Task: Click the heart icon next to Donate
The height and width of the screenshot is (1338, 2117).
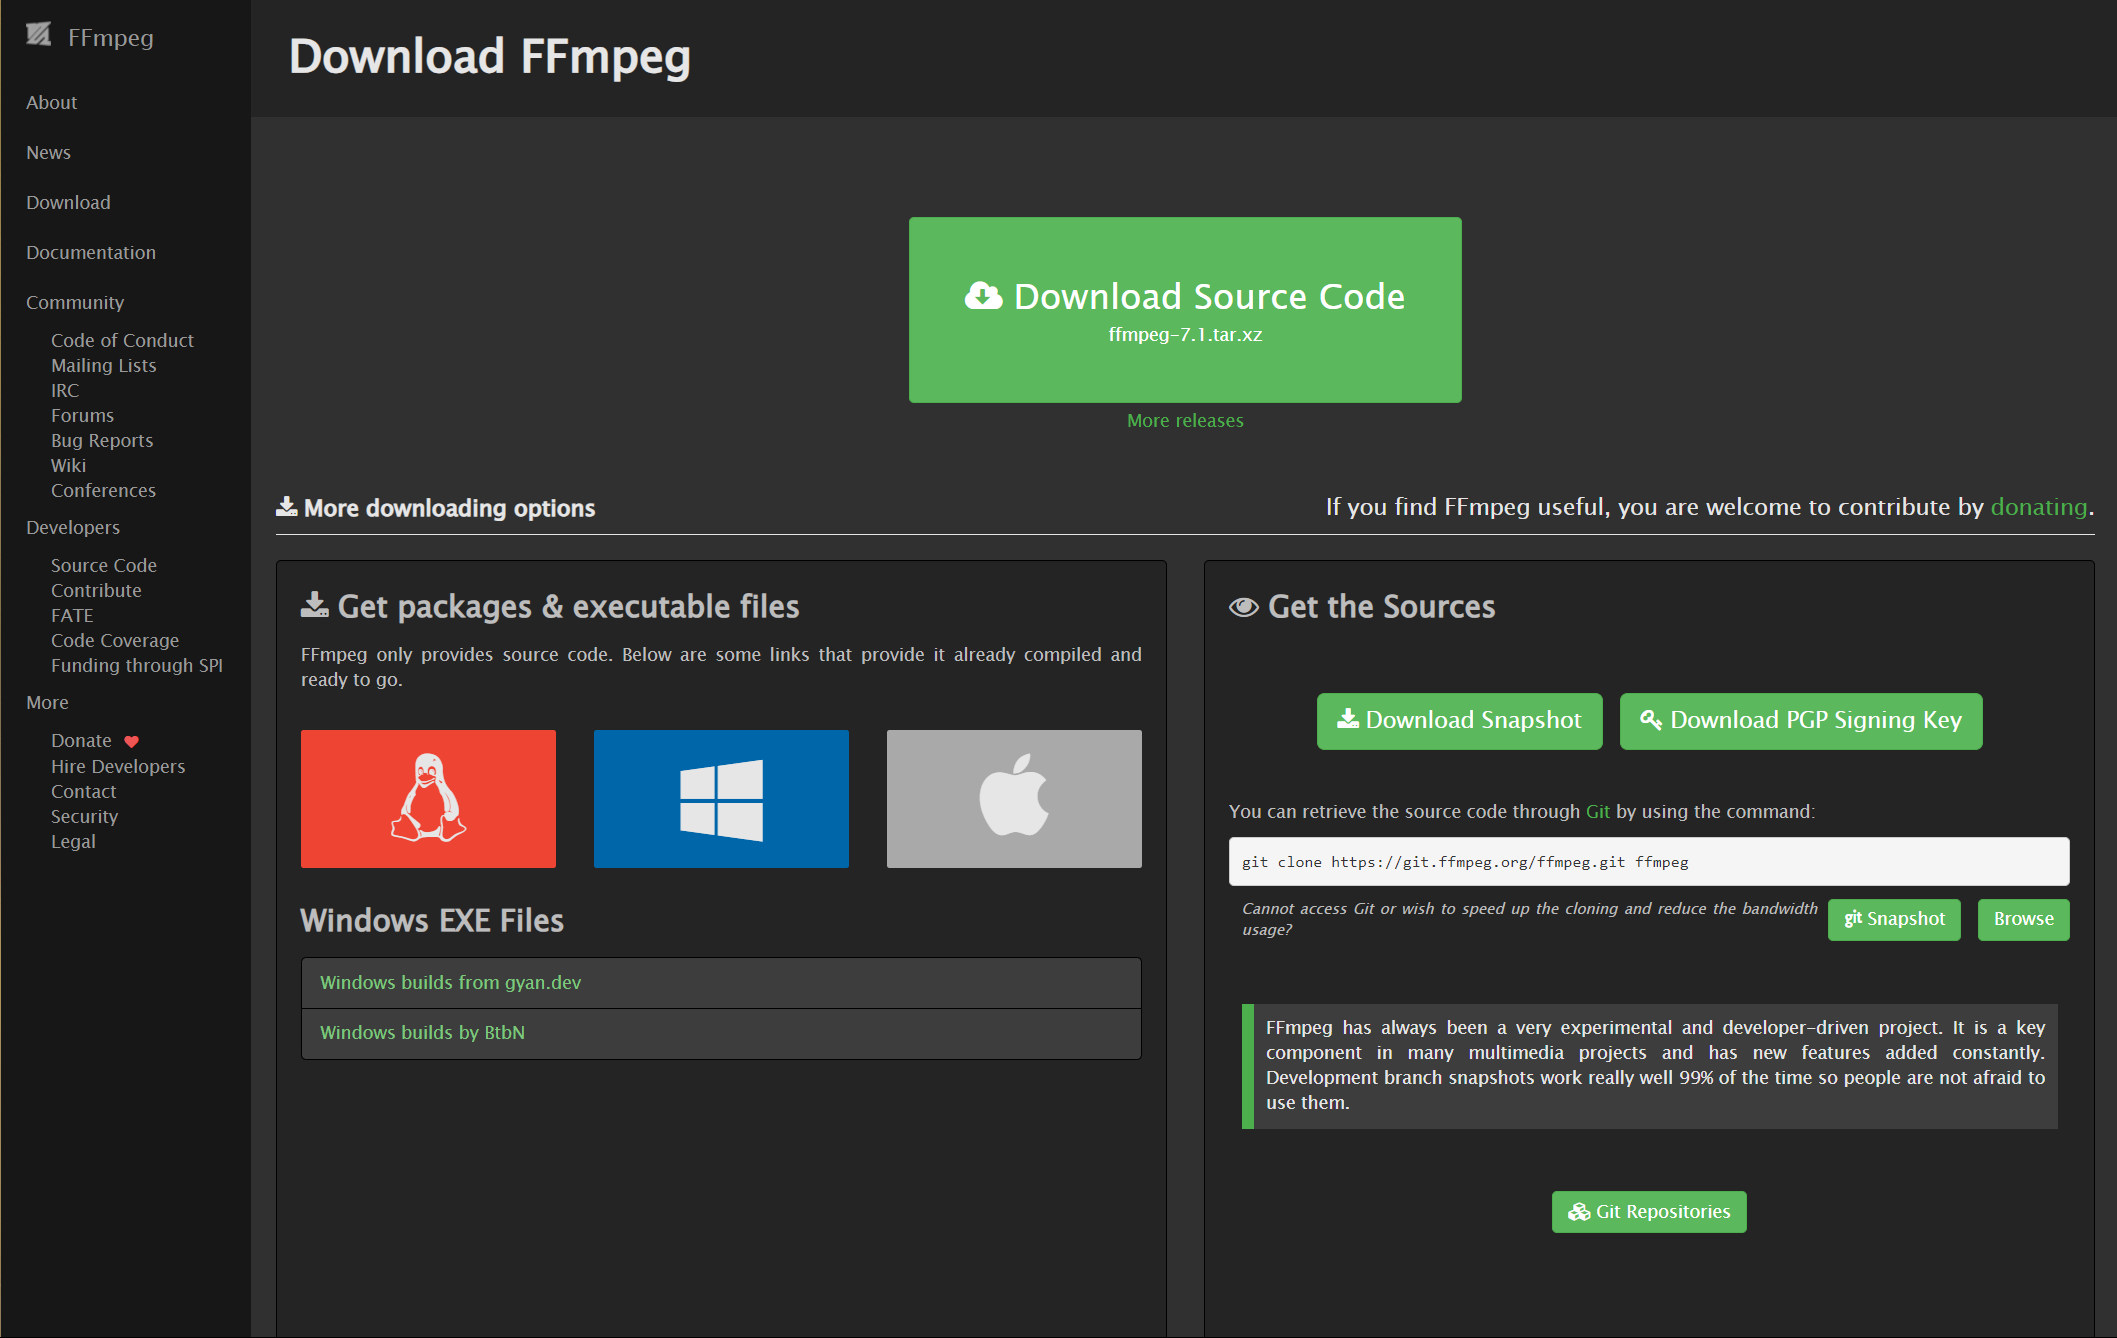Action: (131, 741)
